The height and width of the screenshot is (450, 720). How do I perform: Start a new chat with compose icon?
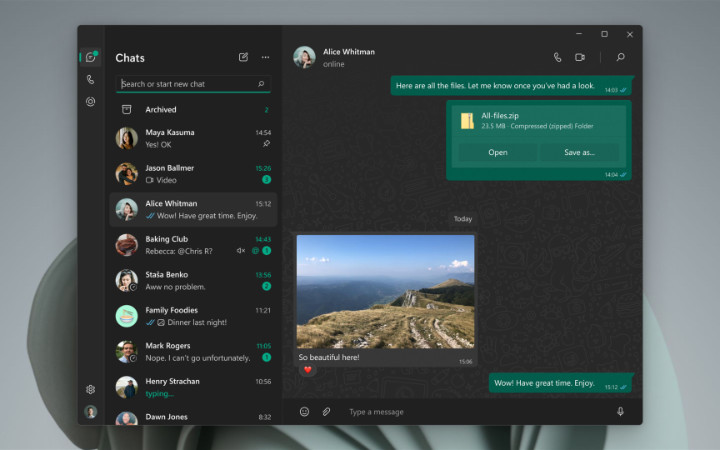point(243,57)
